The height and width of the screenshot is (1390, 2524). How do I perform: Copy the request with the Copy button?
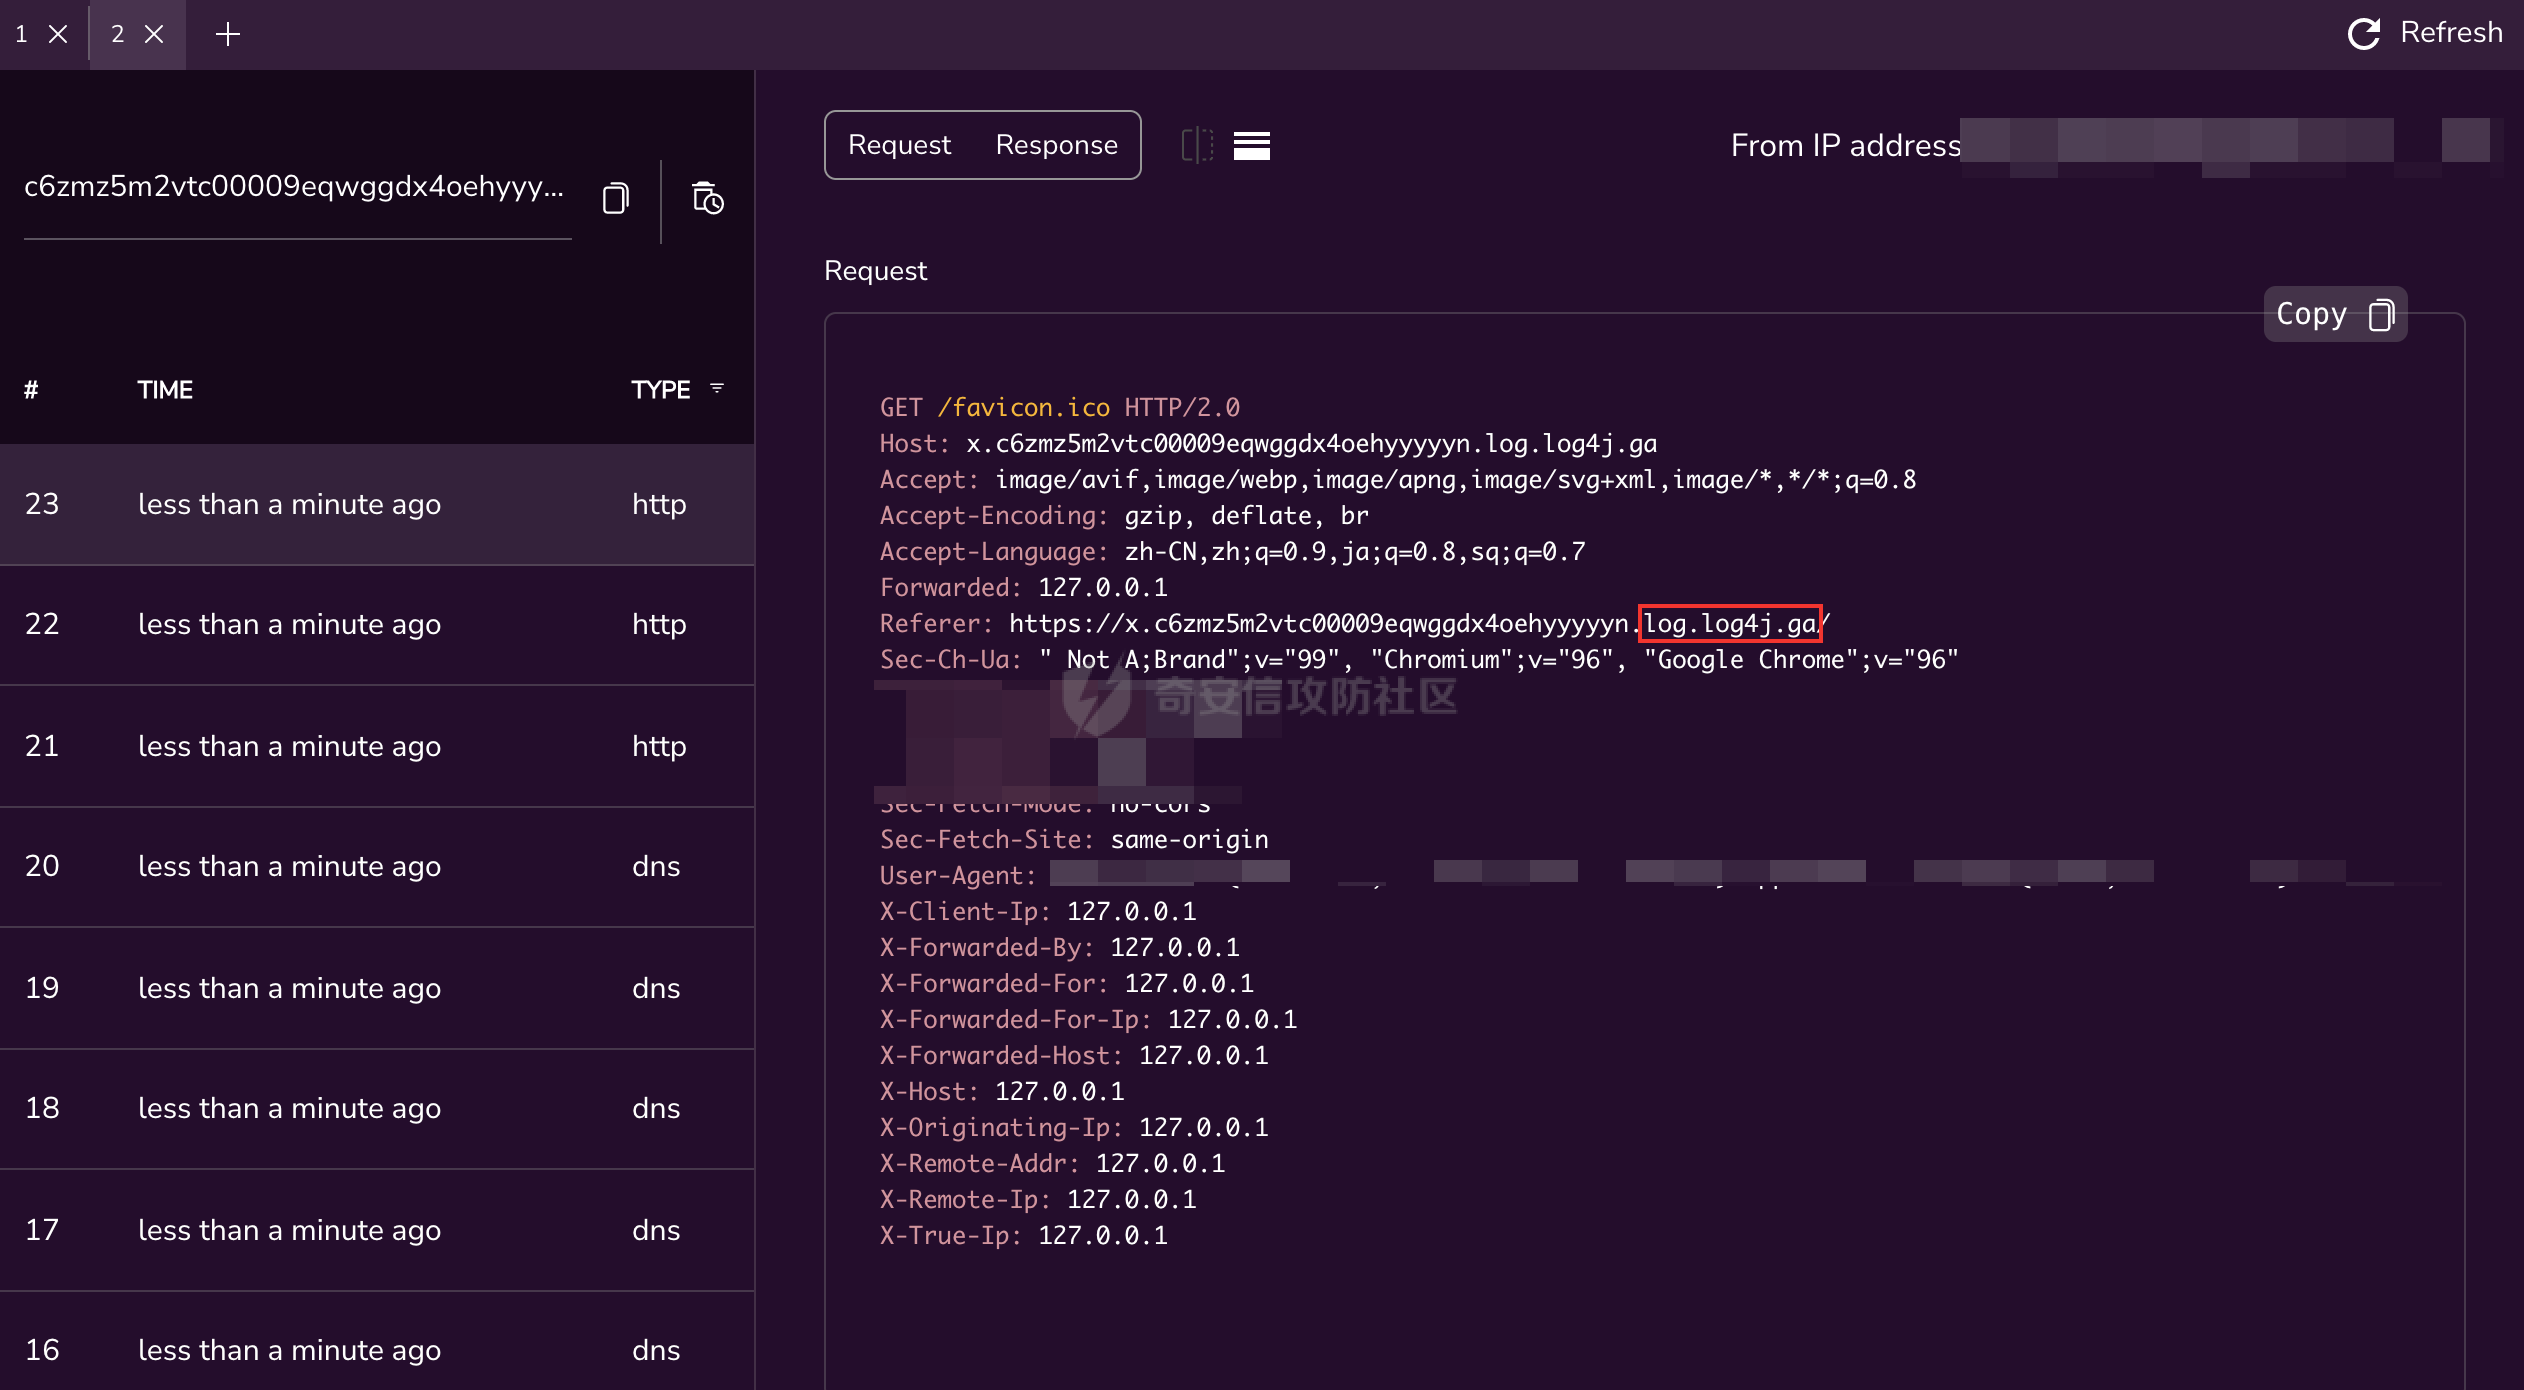(x=2335, y=314)
